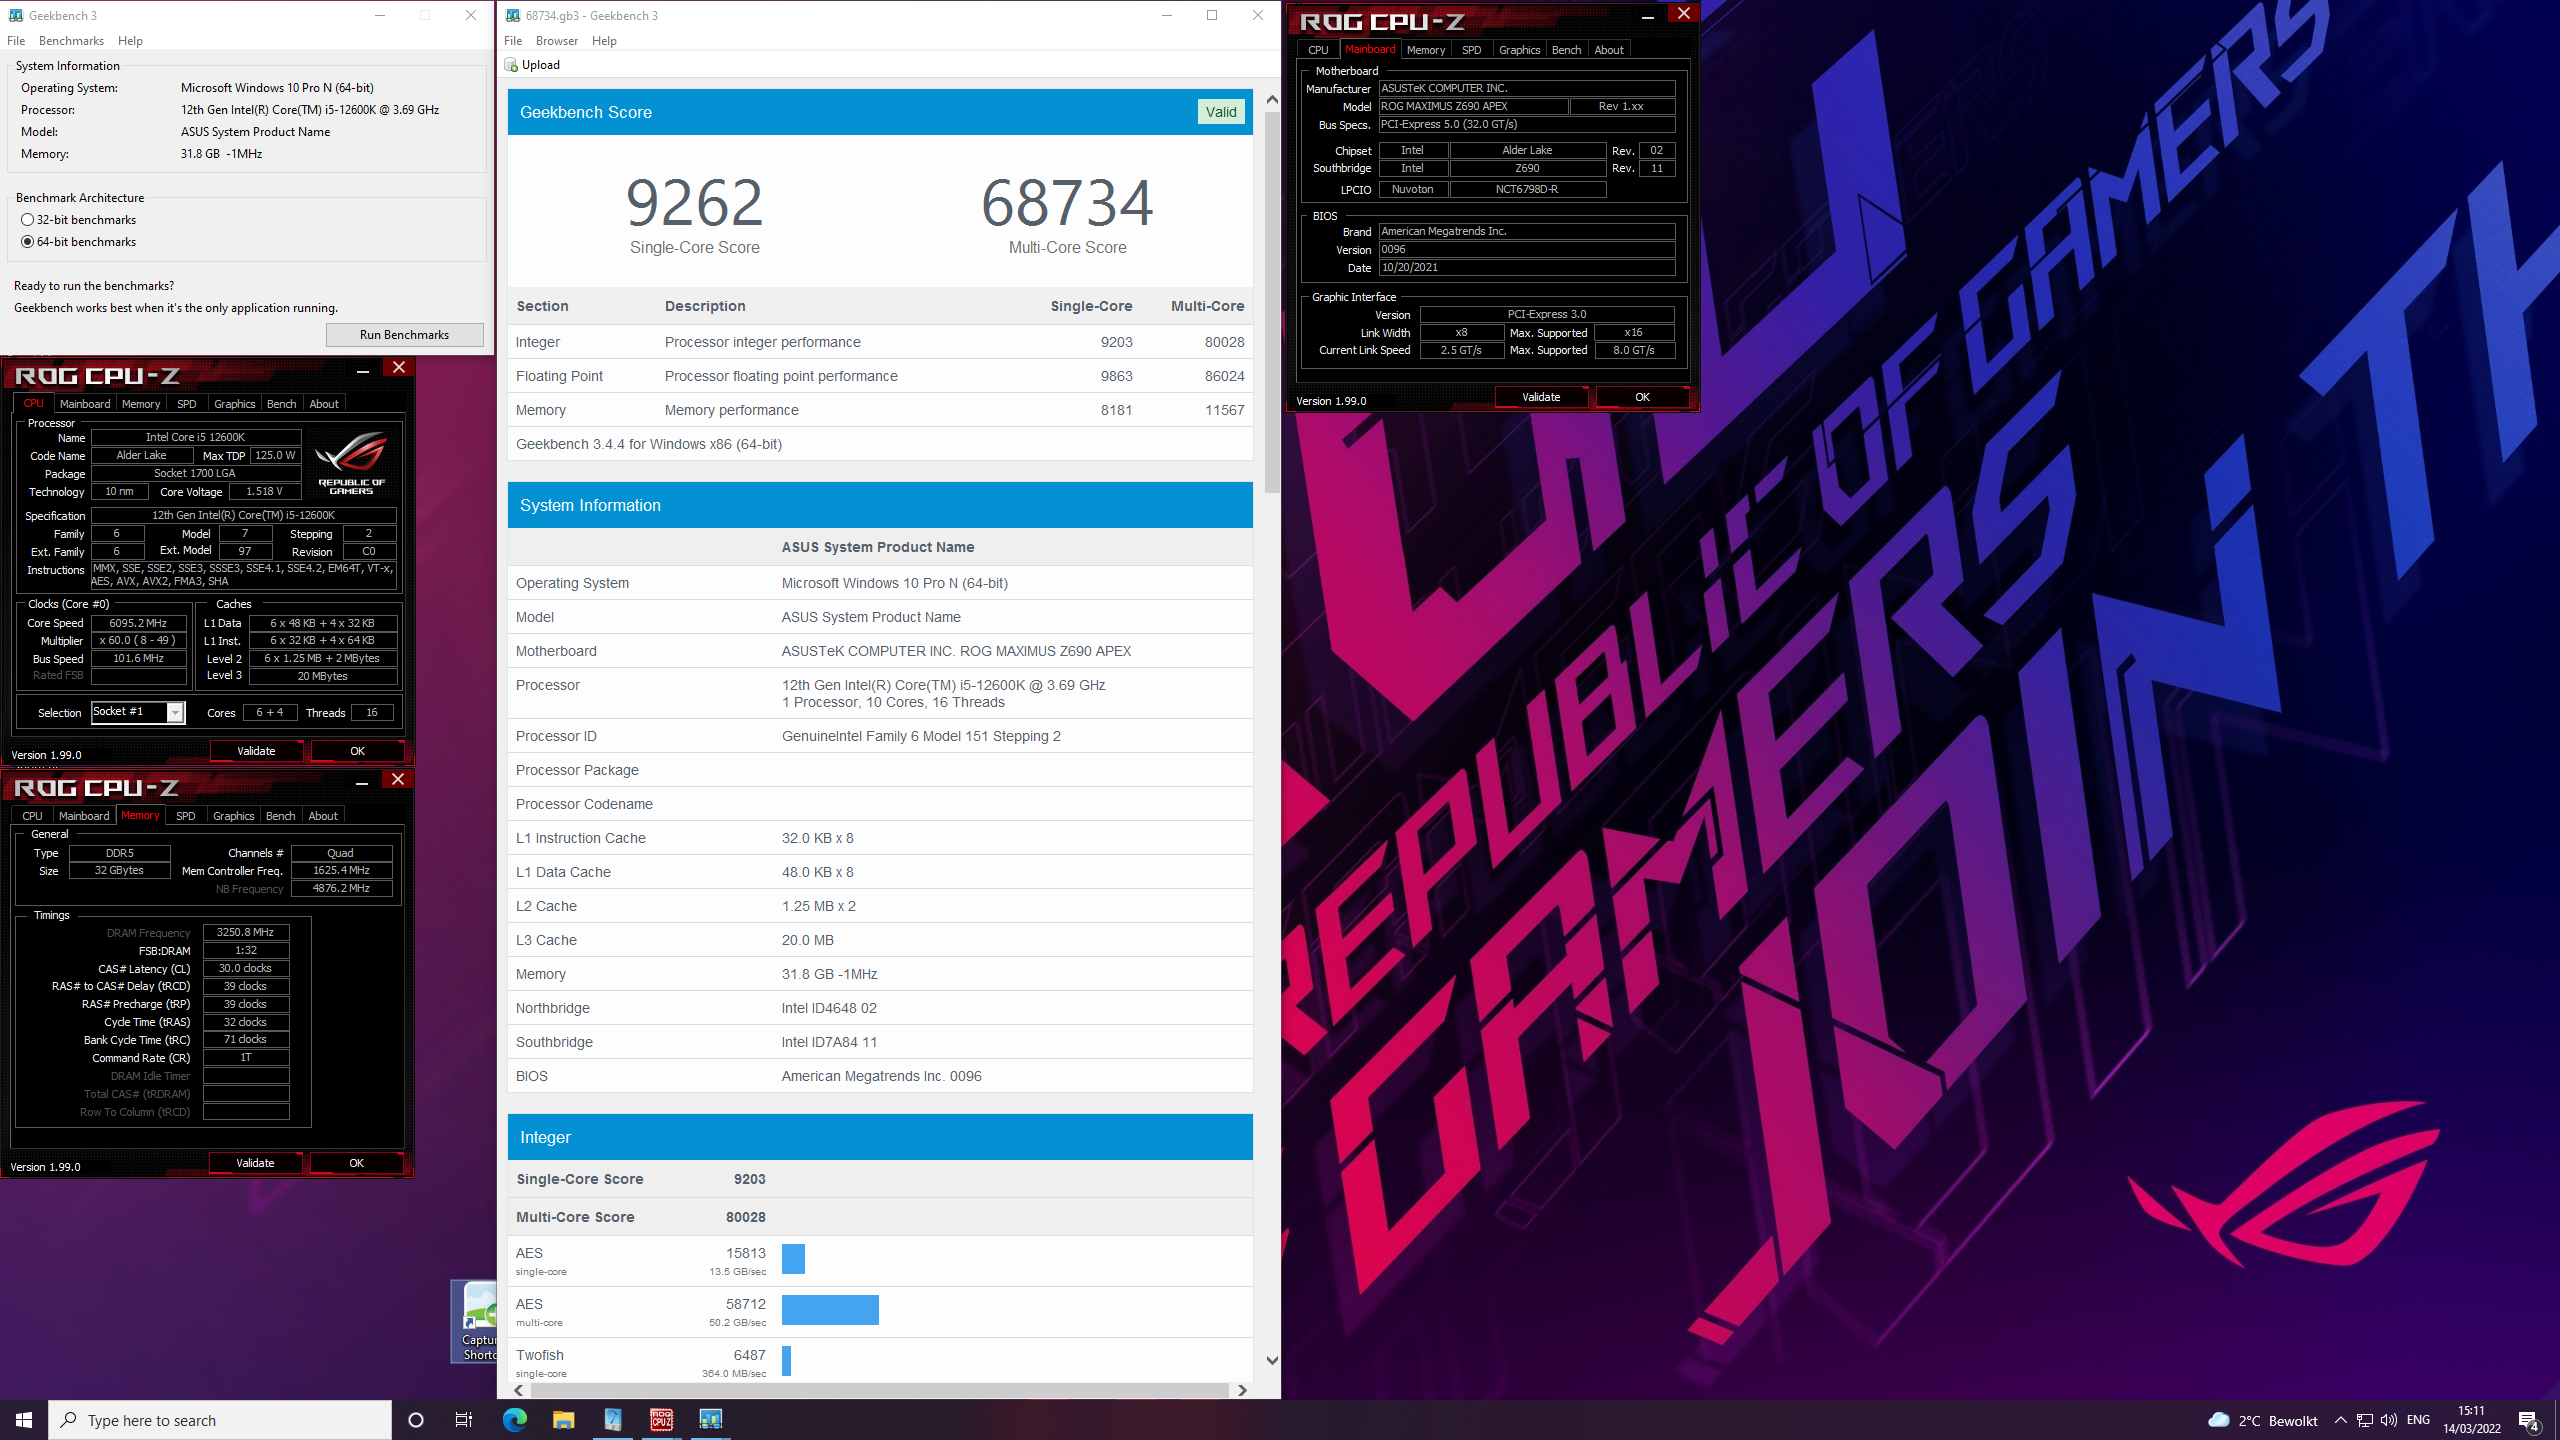Viewport: 2560px width, 1440px height.
Task: Click the Core Speed 6095.2 MHz value
Action: point(138,623)
